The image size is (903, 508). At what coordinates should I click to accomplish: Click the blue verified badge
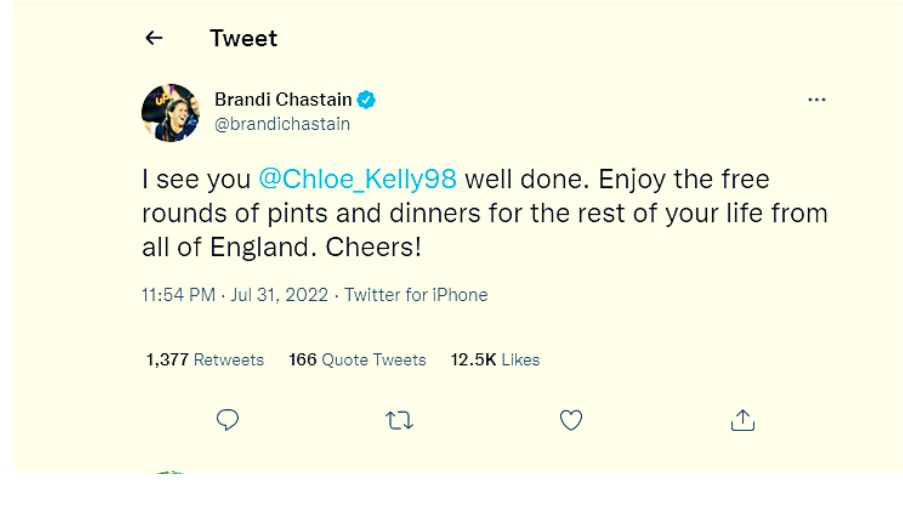point(367,100)
